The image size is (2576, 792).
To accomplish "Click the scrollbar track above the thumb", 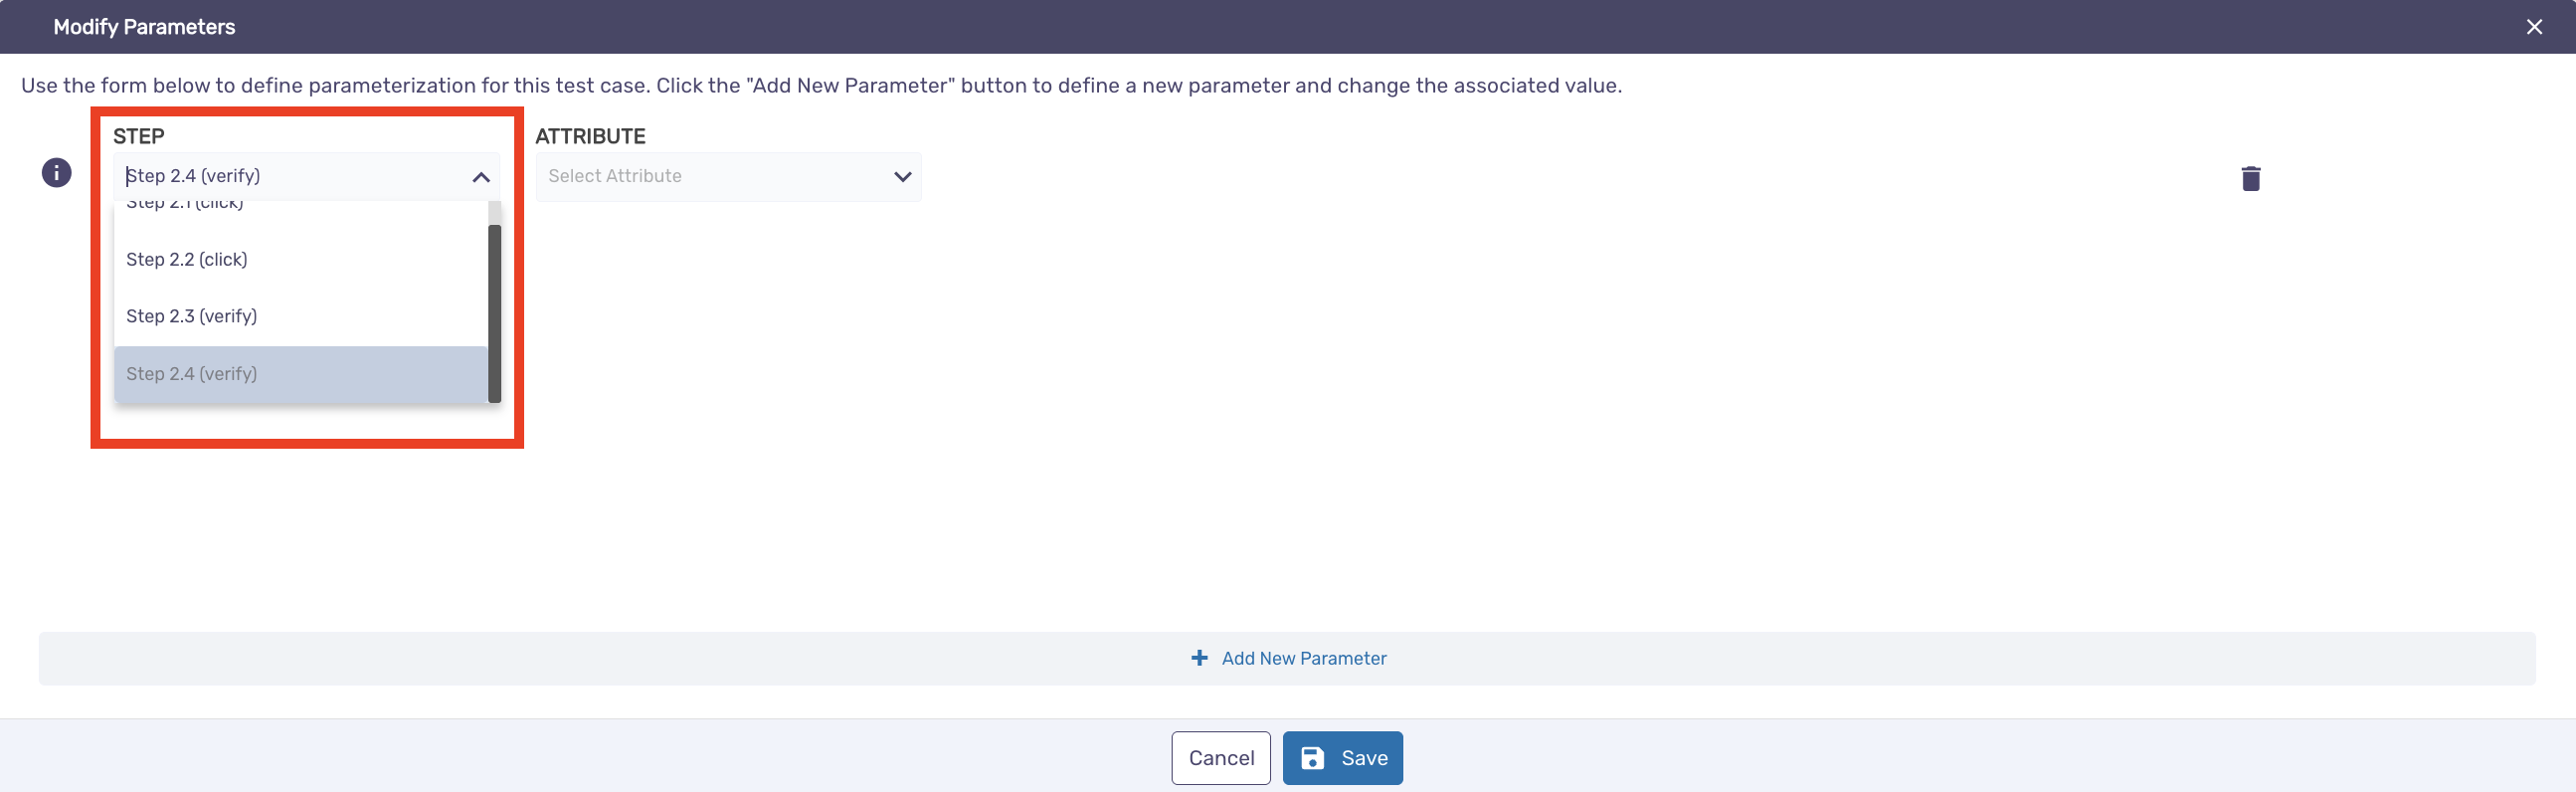I will coord(494,212).
